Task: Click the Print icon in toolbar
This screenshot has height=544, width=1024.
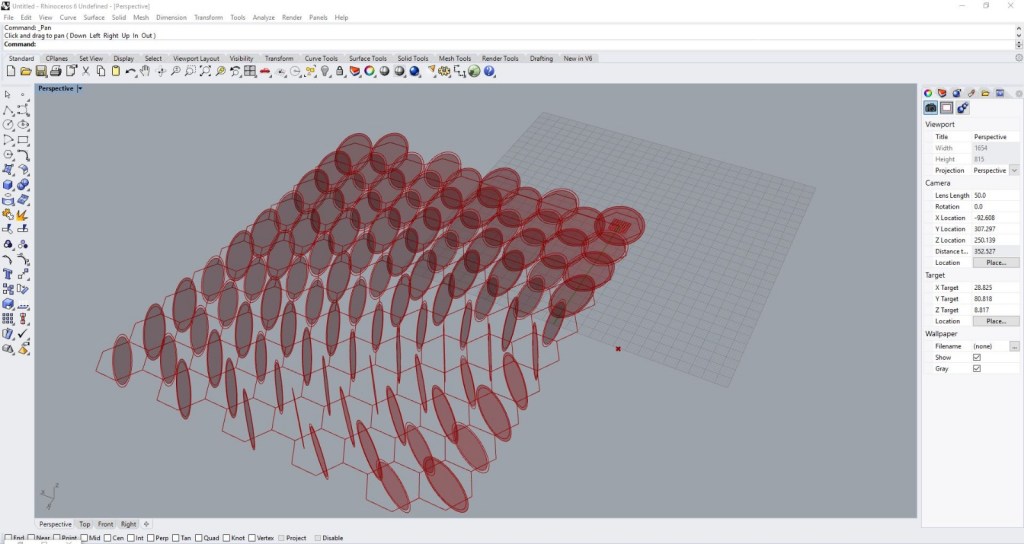Action: click(56, 72)
